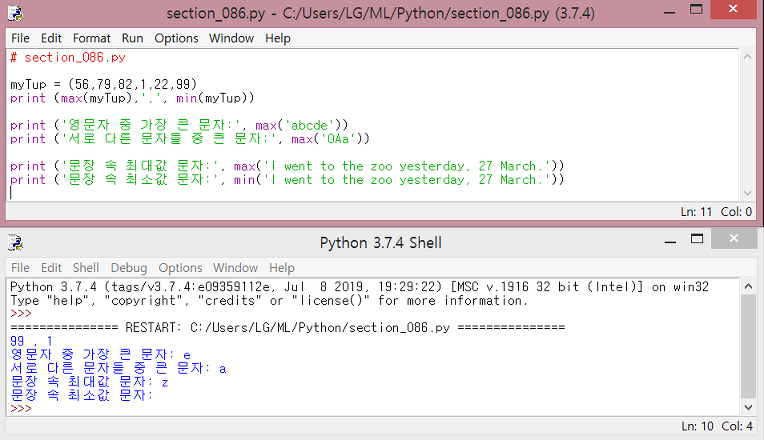
Task: Click the 'Ln: 10 Col: 4' Shell status bar
Action: [717, 426]
